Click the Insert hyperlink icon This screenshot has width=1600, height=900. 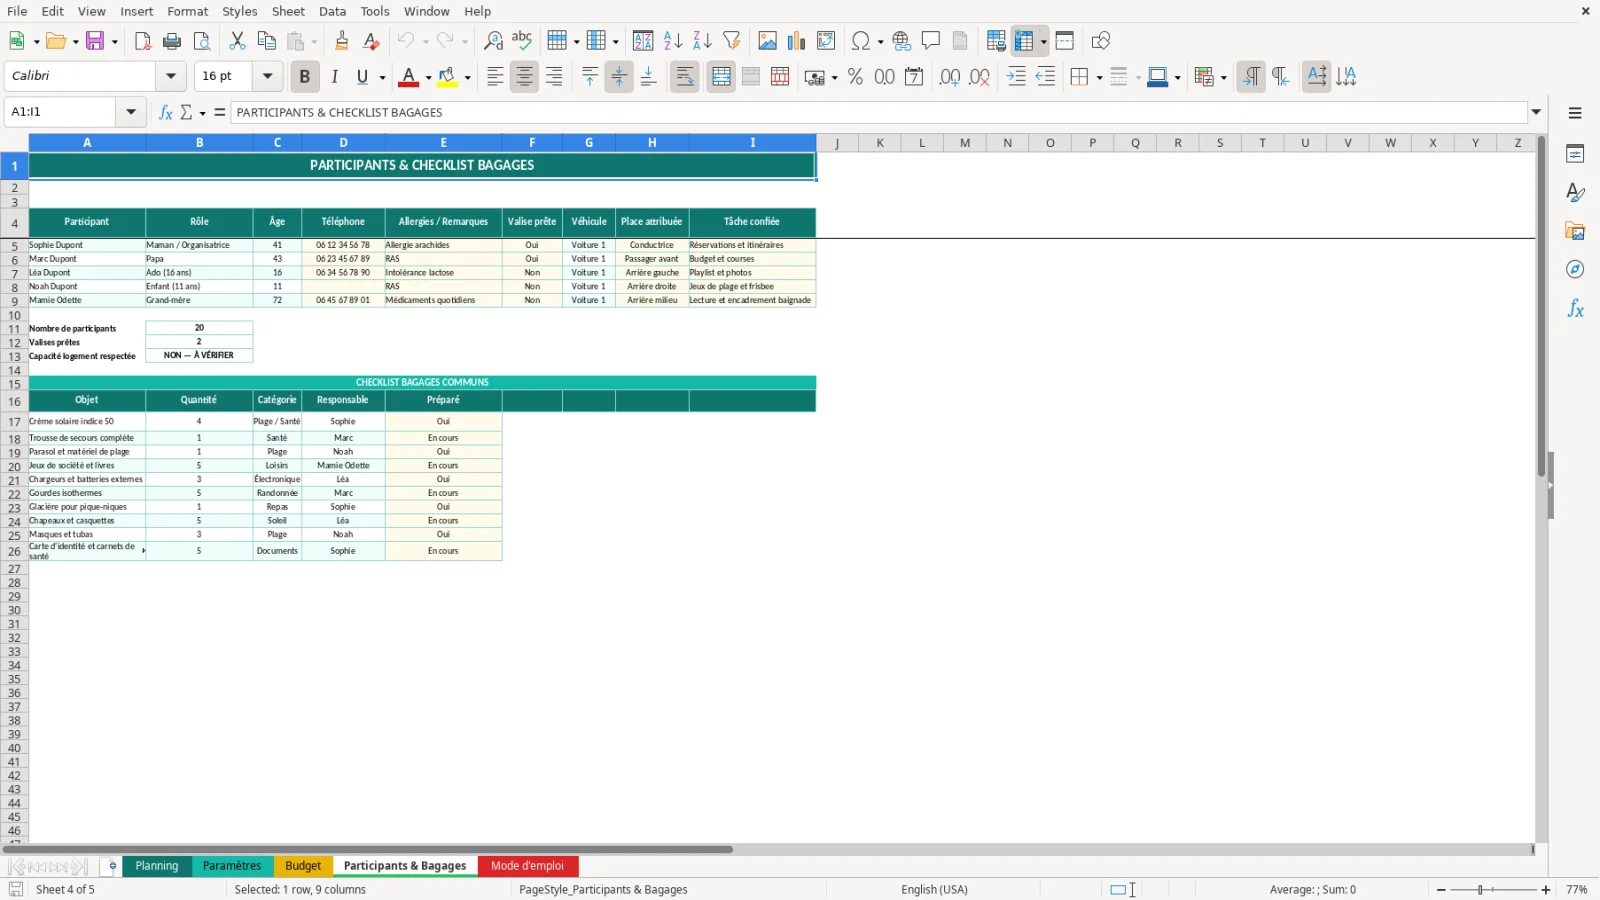(902, 41)
